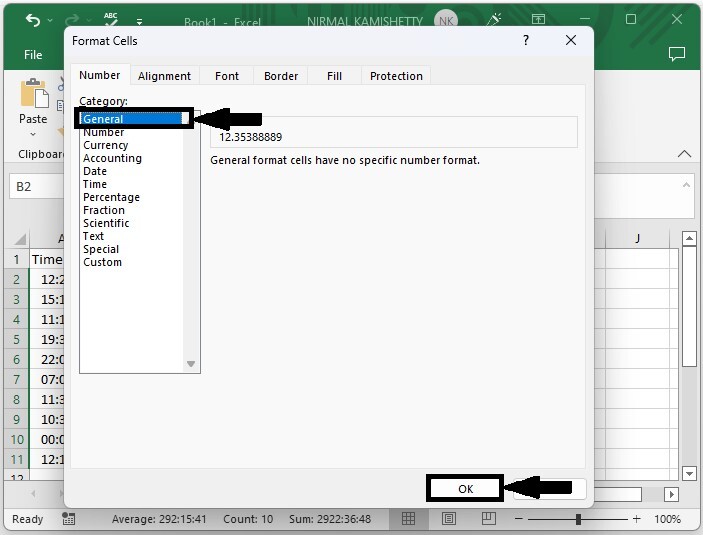
Task: Switch to the Fill tab
Action: point(334,76)
